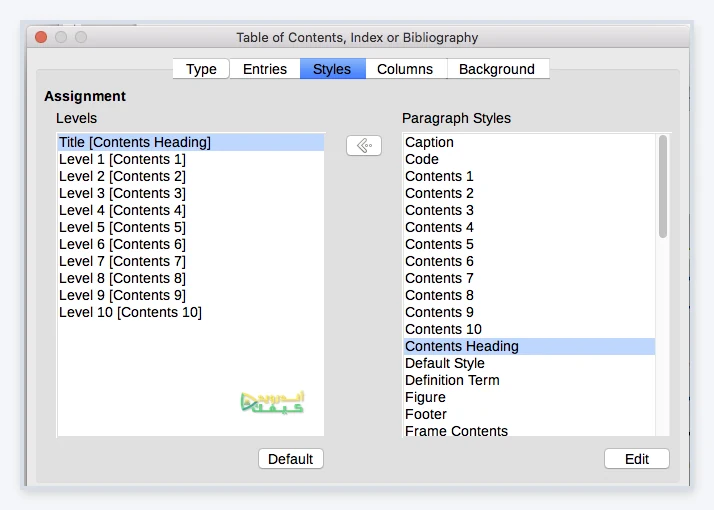This screenshot has width=714, height=510.
Task: Select Figure in Paragraph Styles list
Action: click(x=529, y=398)
